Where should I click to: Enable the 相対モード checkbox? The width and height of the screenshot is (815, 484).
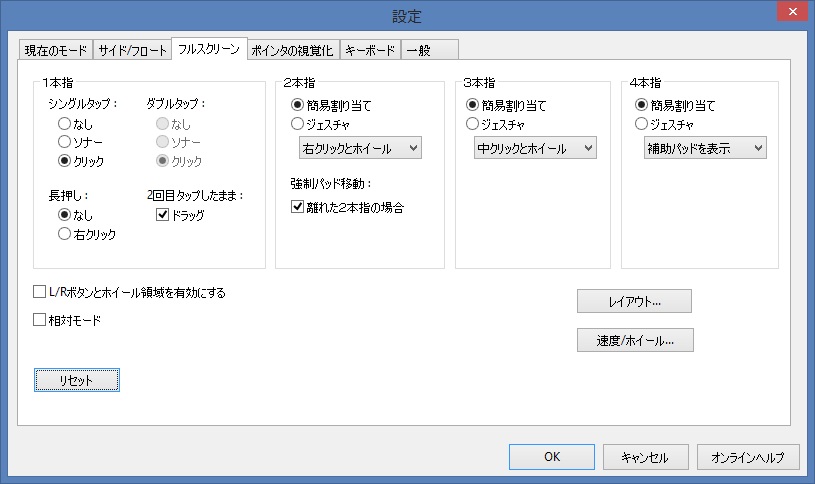click(40, 321)
